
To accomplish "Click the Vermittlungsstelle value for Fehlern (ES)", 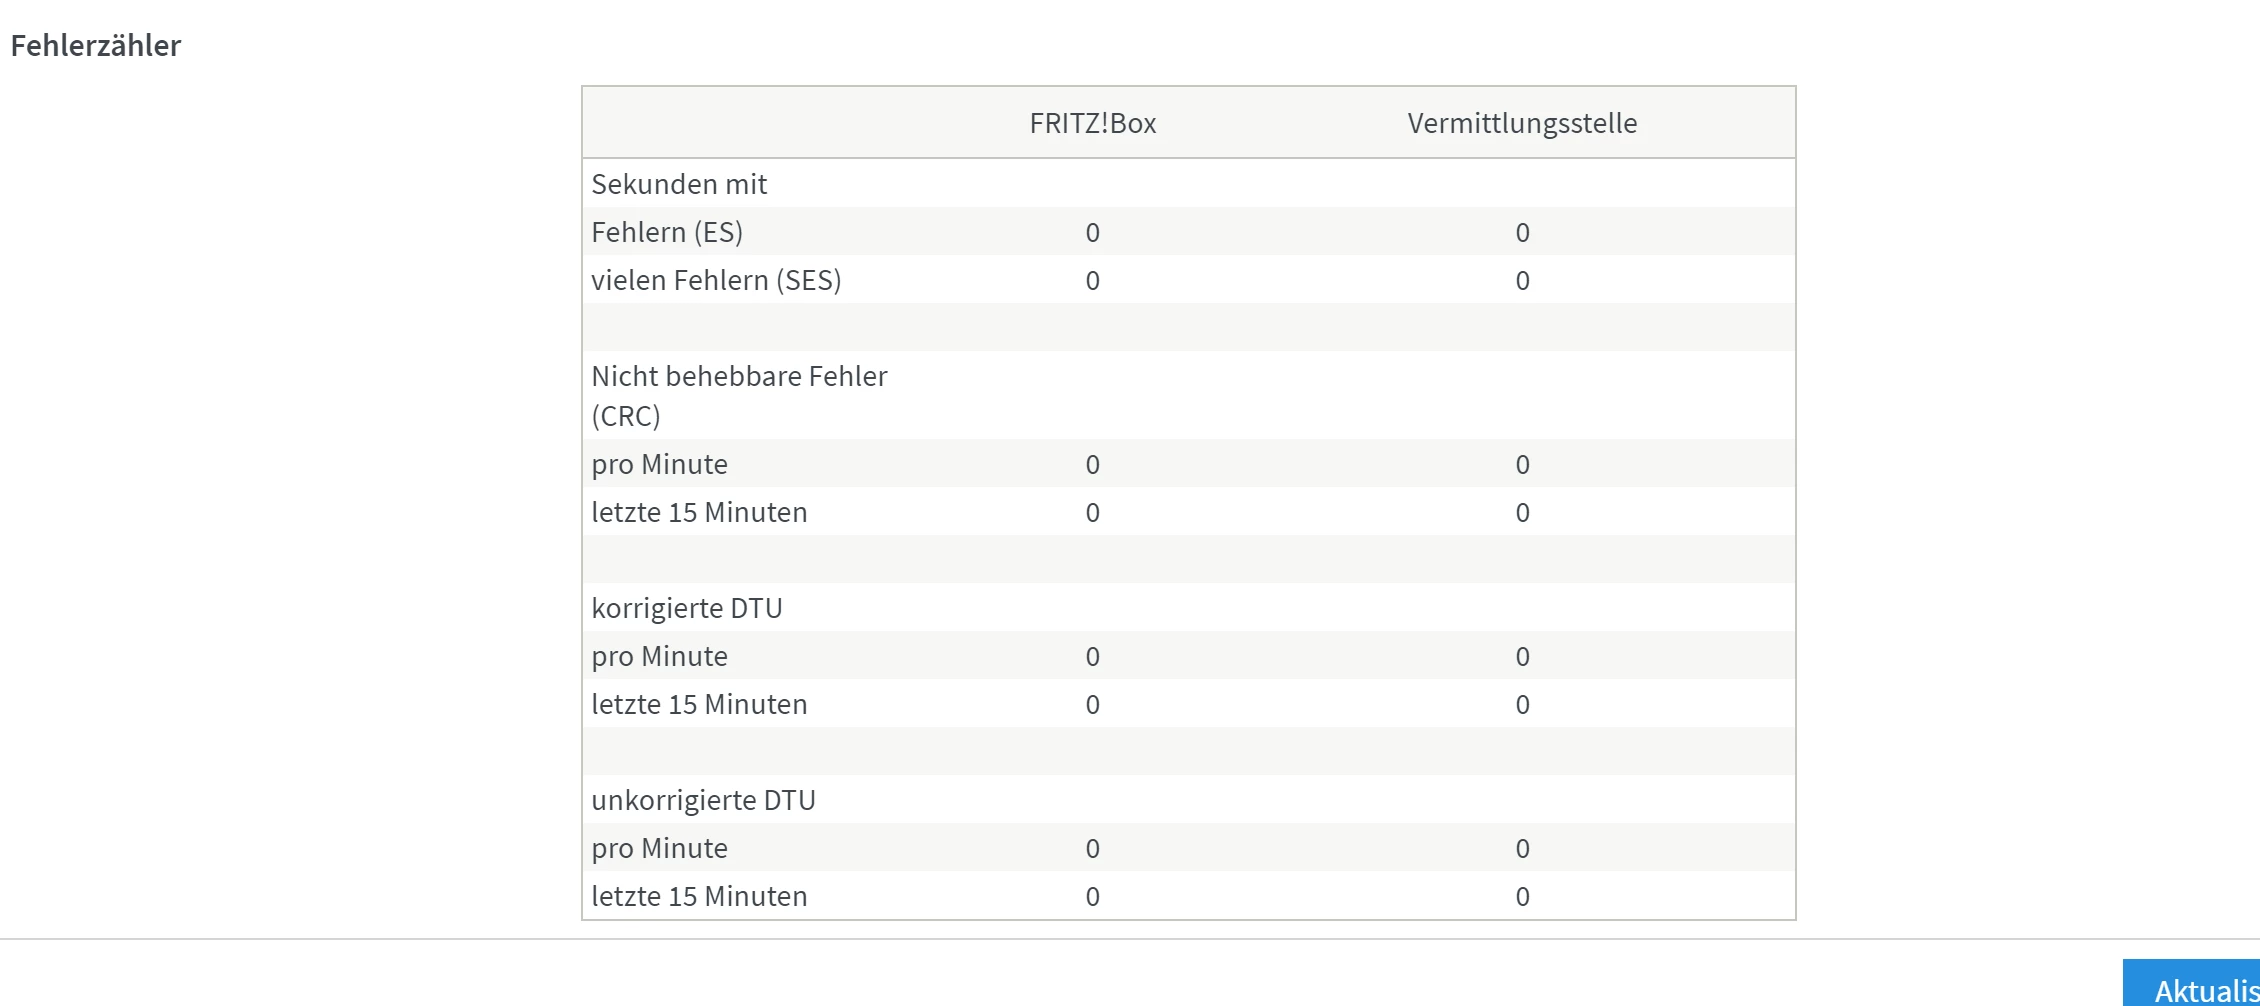I will (1522, 233).
